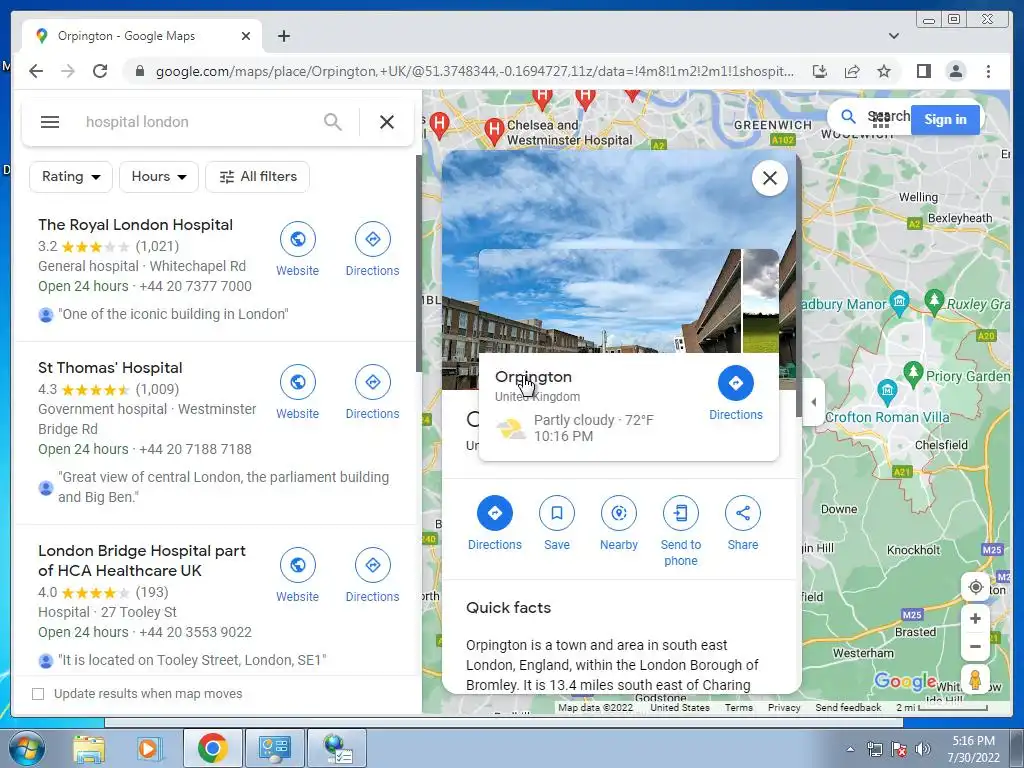The height and width of the screenshot is (768, 1024).
Task: Send Orpington to phone
Action: pyautogui.click(x=680, y=532)
